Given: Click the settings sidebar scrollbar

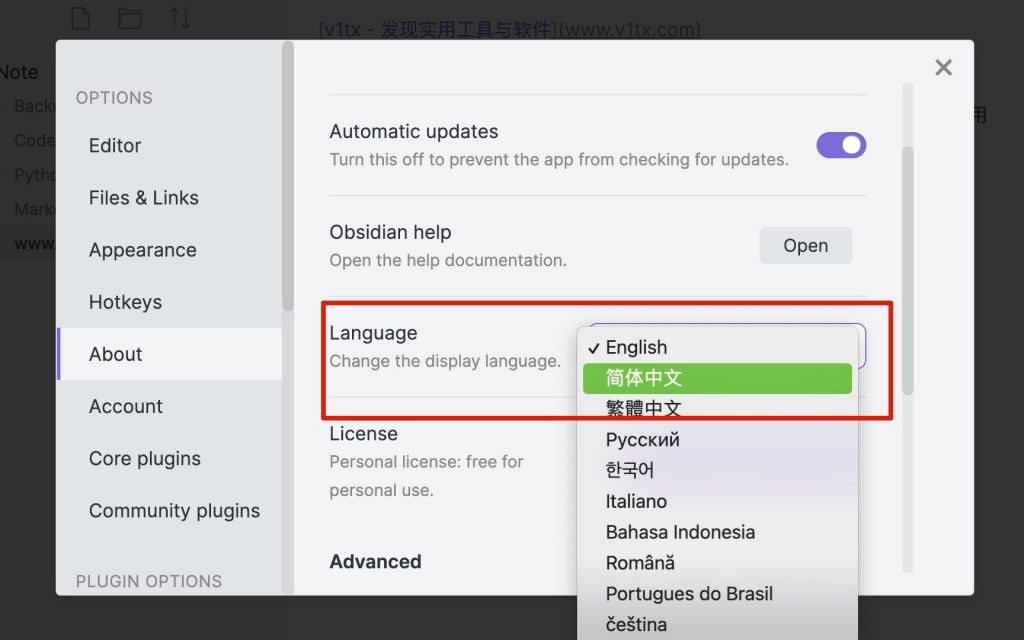Looking at the screenshot, I should pos(287,176).
